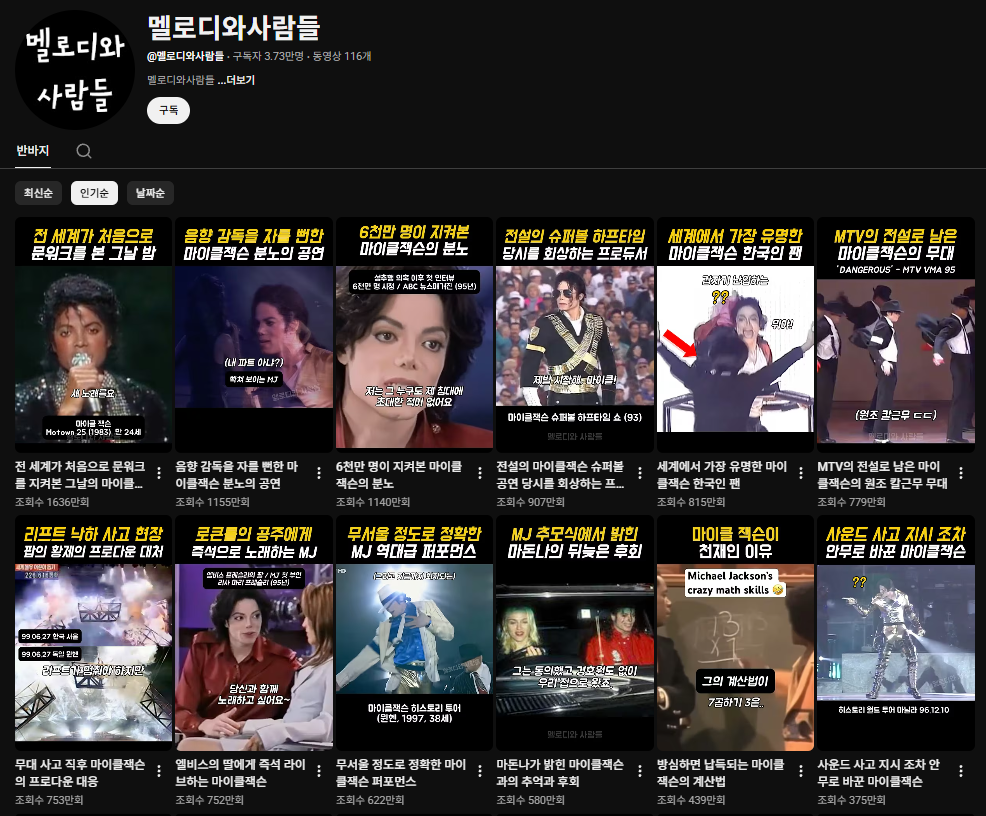Select the 날짜순 sort chip

(150, 193)
